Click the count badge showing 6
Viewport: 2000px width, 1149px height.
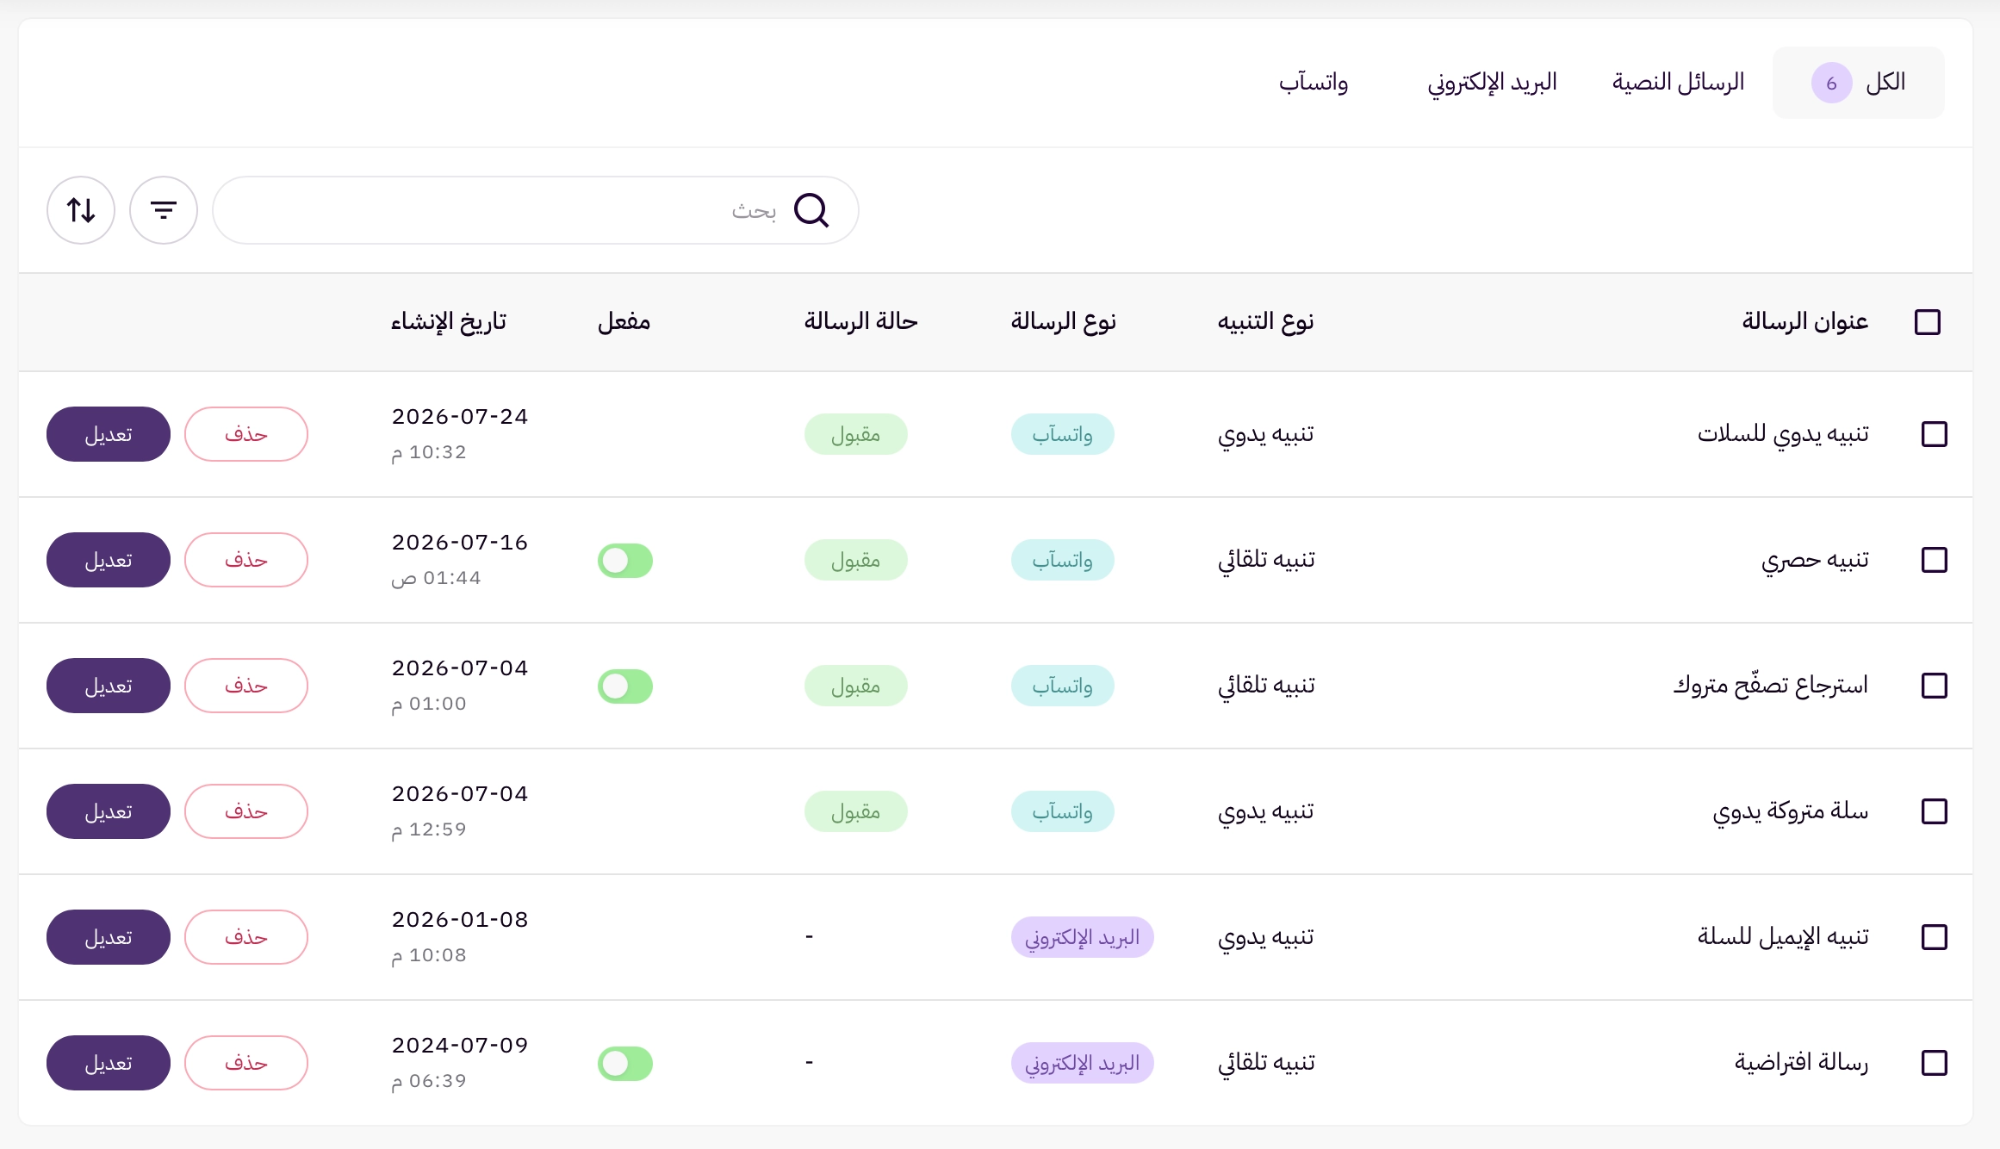click(x=1831, y=83)
